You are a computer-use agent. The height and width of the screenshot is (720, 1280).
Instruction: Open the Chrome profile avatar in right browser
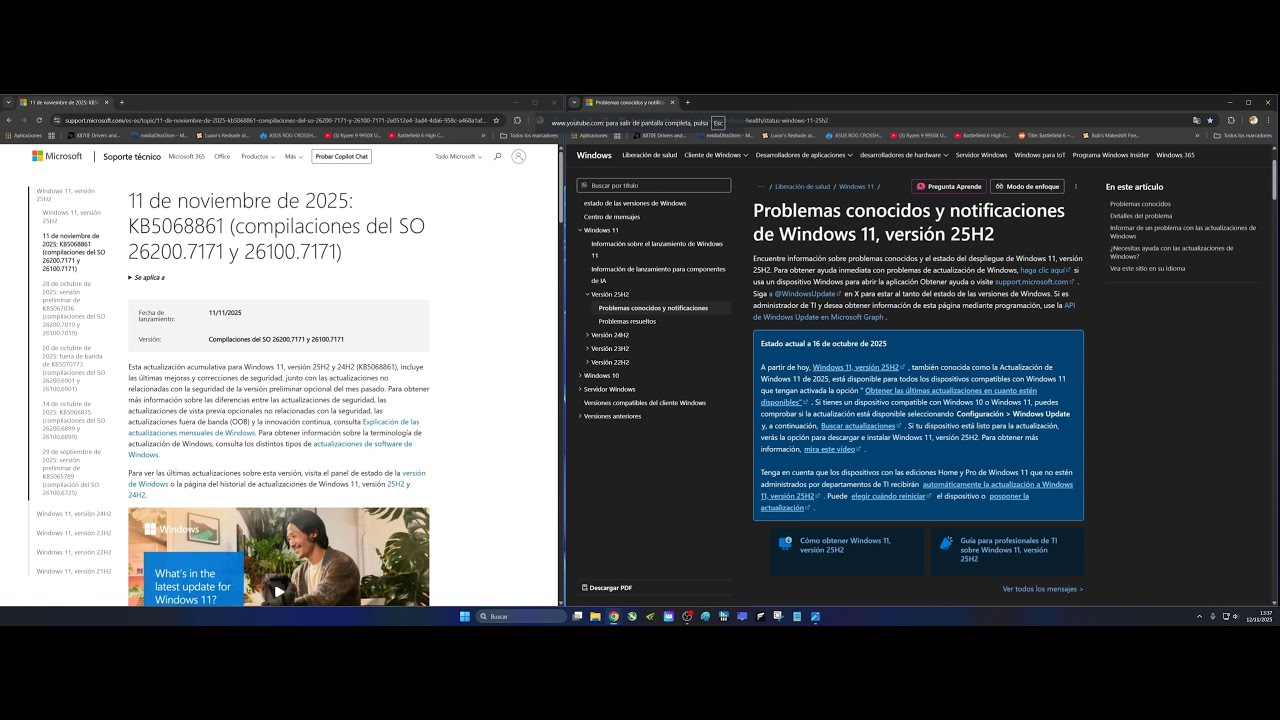[1253, 120]
